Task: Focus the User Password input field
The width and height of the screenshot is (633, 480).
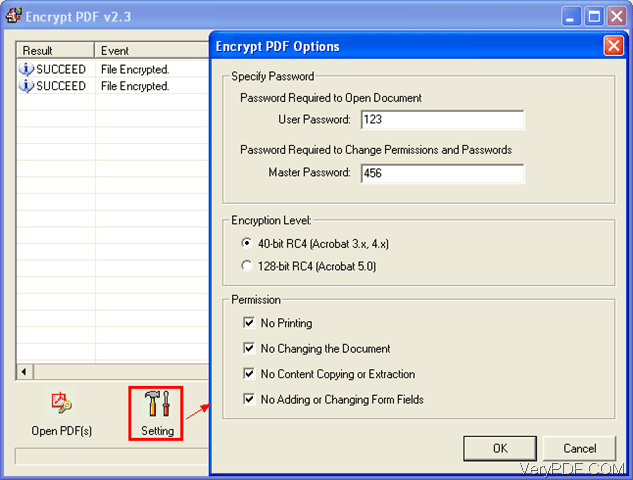Action: (x=442, y=119)
